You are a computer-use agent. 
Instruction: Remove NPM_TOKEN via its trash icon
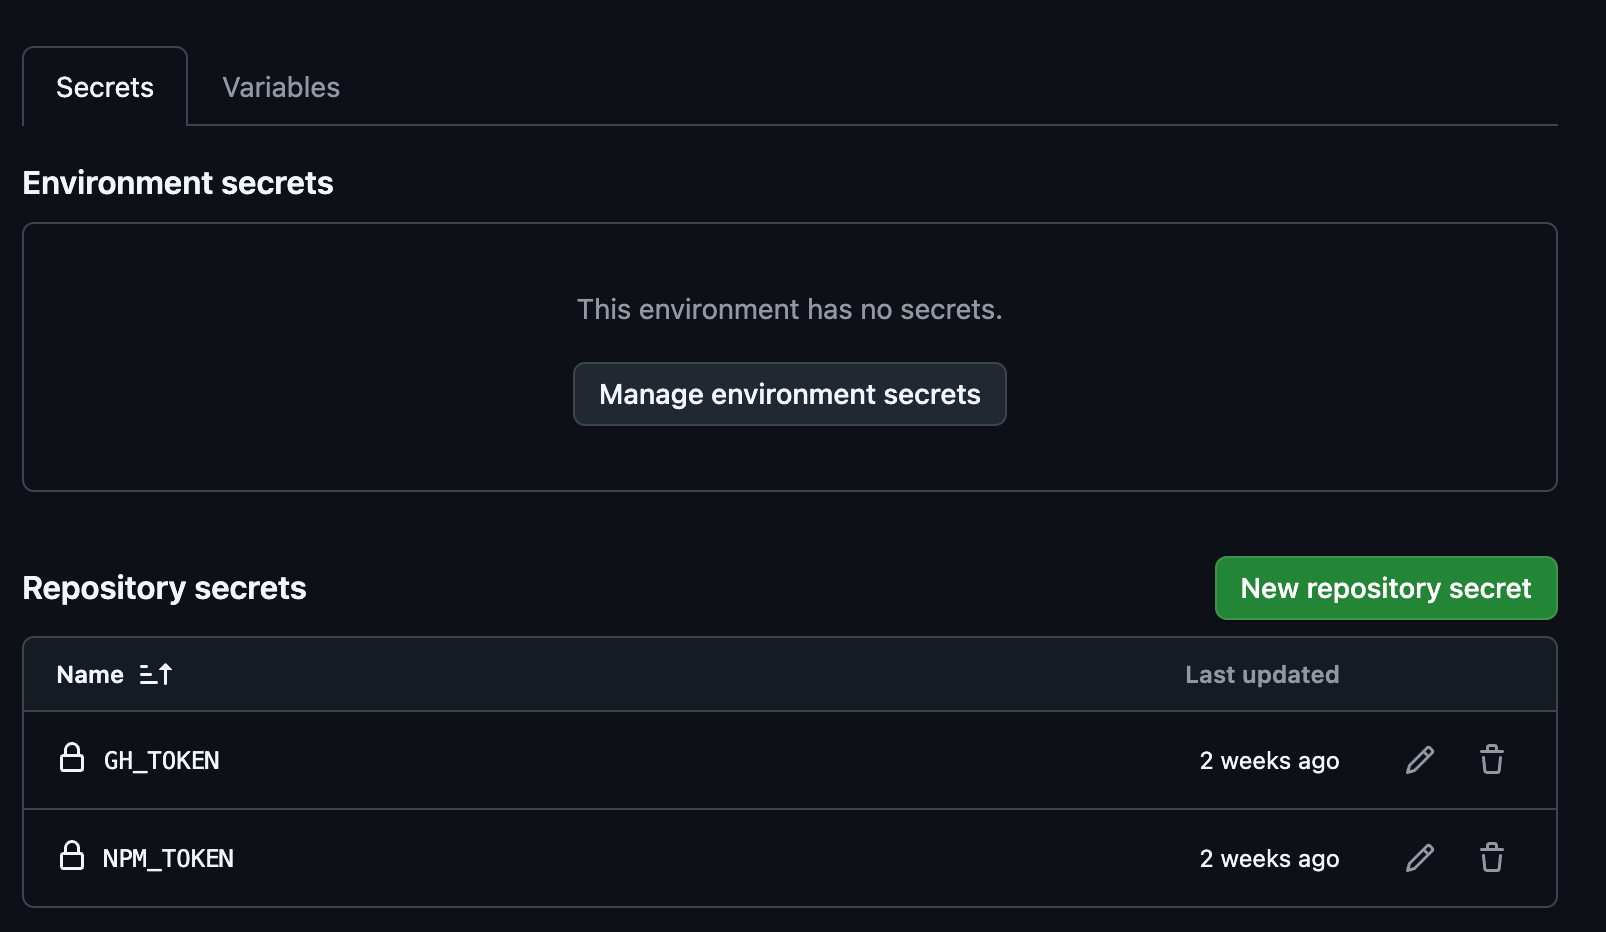1492,858
